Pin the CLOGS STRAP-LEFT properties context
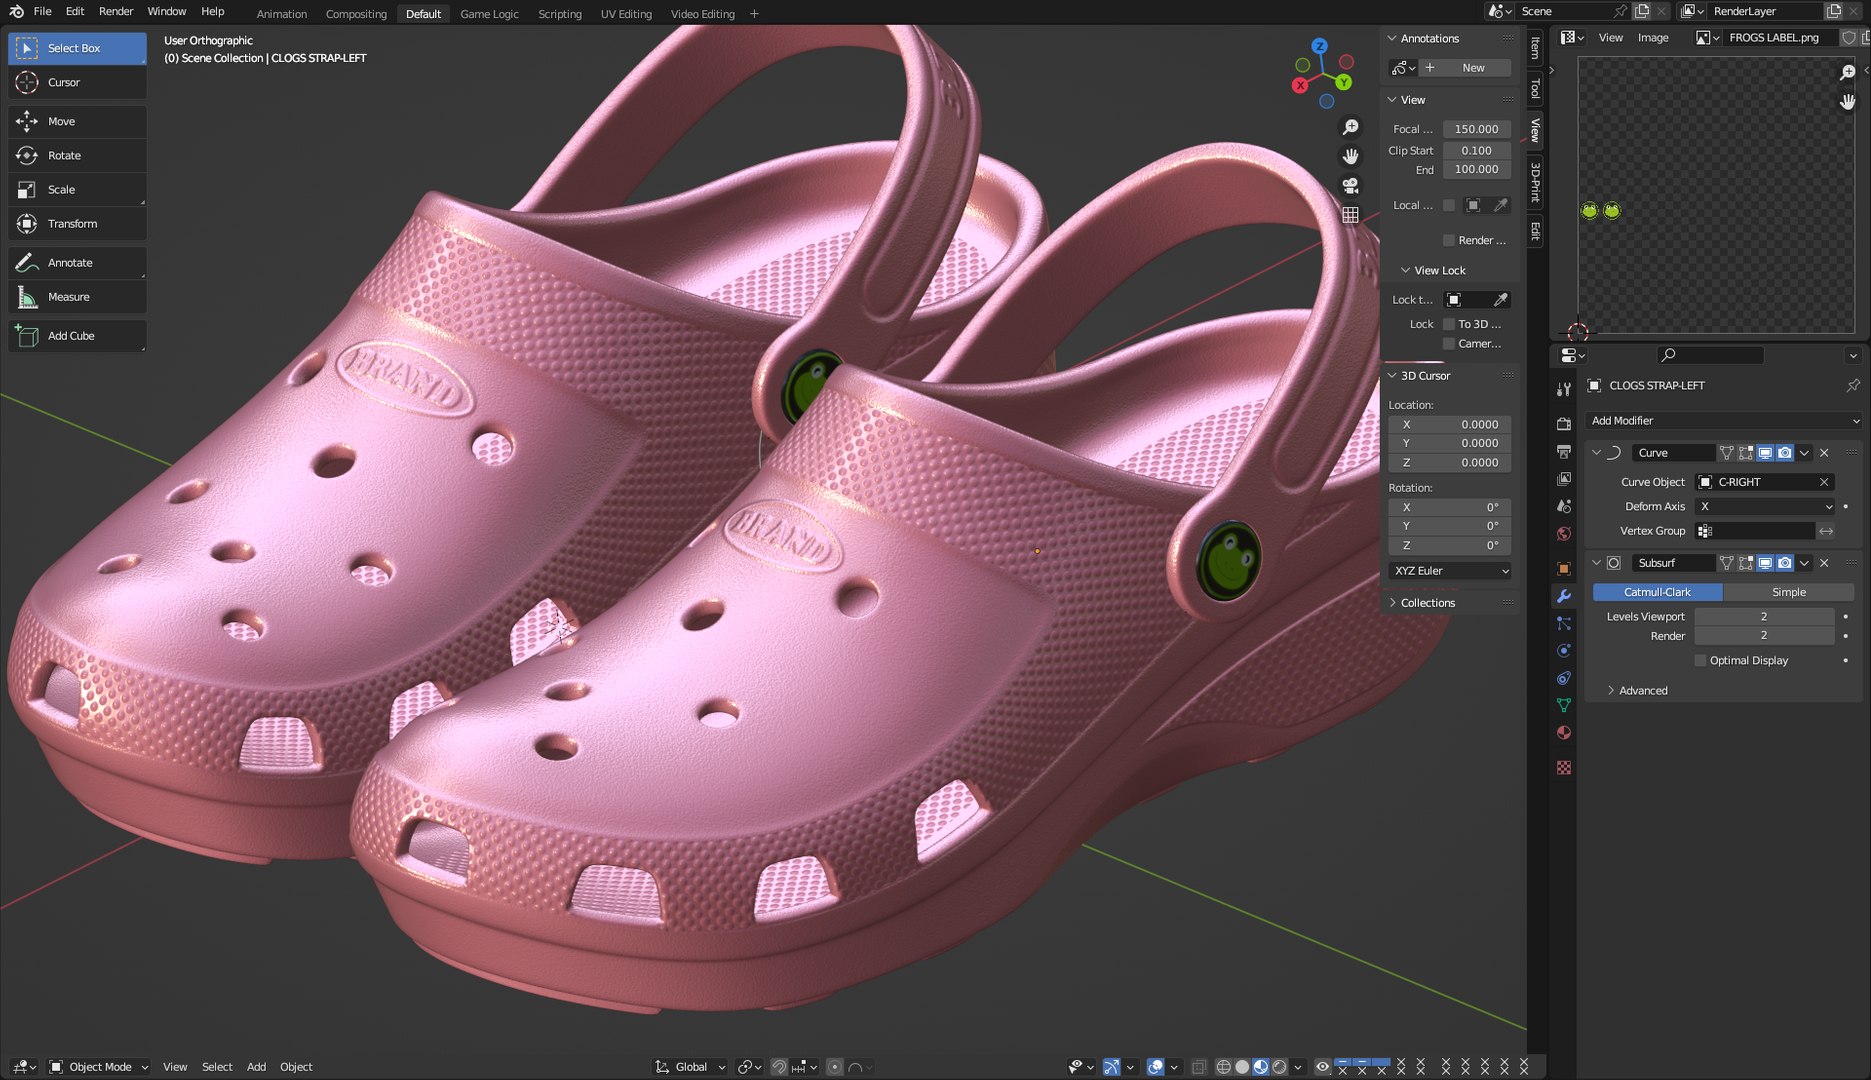Image resolution: width=1871 pixels, height=1080 pixels. (x=1853, y=385)
